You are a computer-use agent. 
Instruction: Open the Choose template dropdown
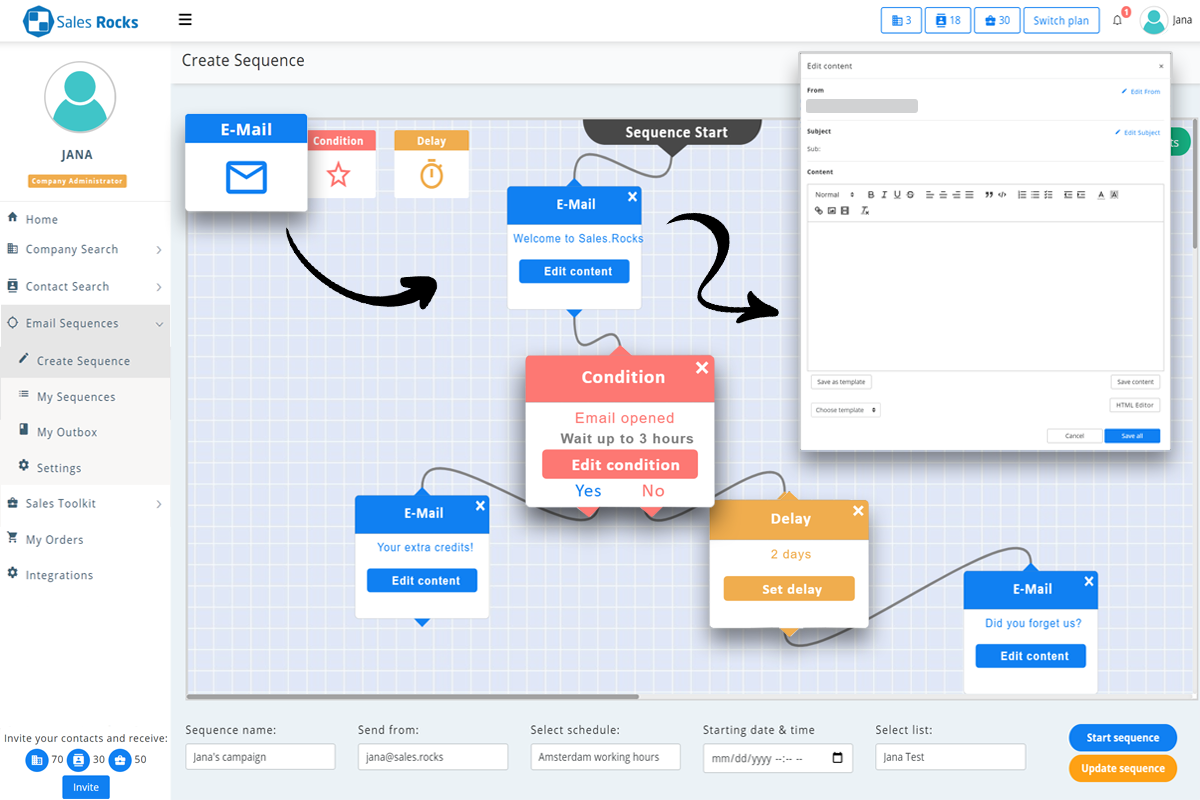[845, 410]
